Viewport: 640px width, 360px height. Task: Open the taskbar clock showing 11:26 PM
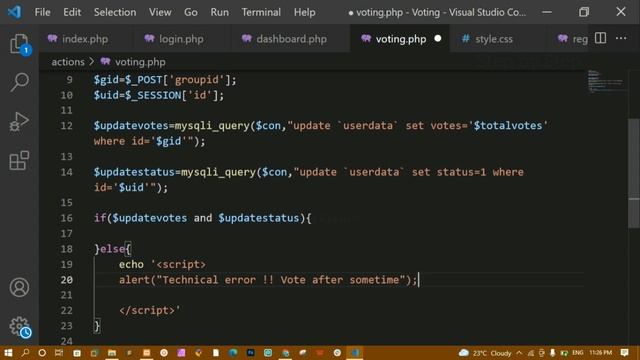[x=600, y=353]
